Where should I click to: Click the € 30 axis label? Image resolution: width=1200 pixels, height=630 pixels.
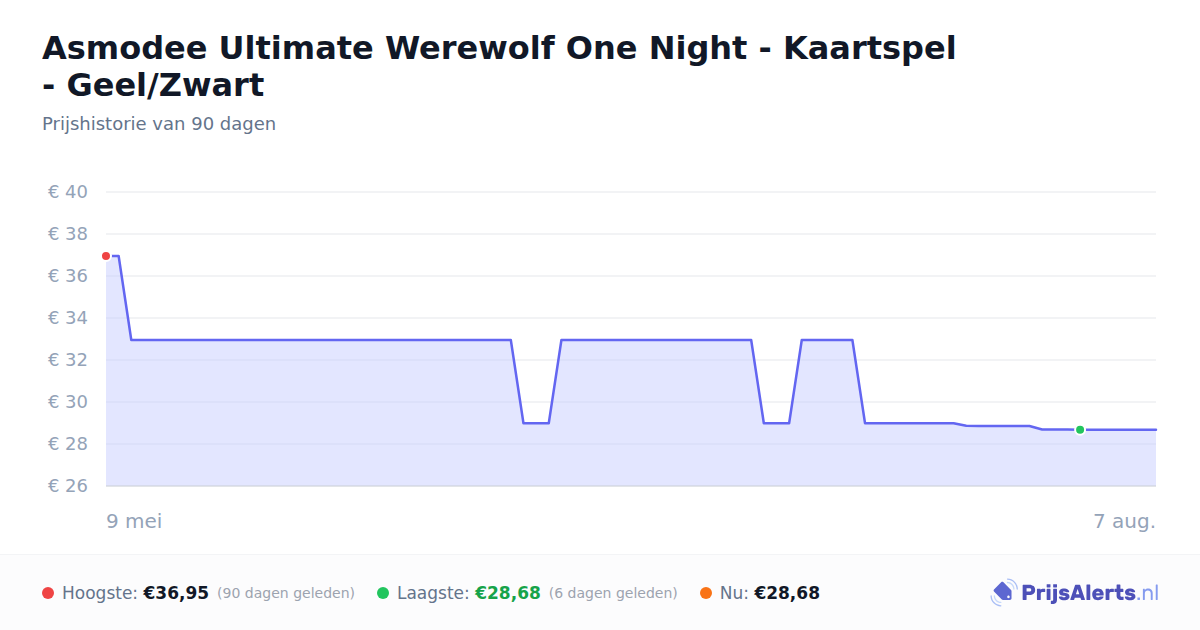point(68,402)
